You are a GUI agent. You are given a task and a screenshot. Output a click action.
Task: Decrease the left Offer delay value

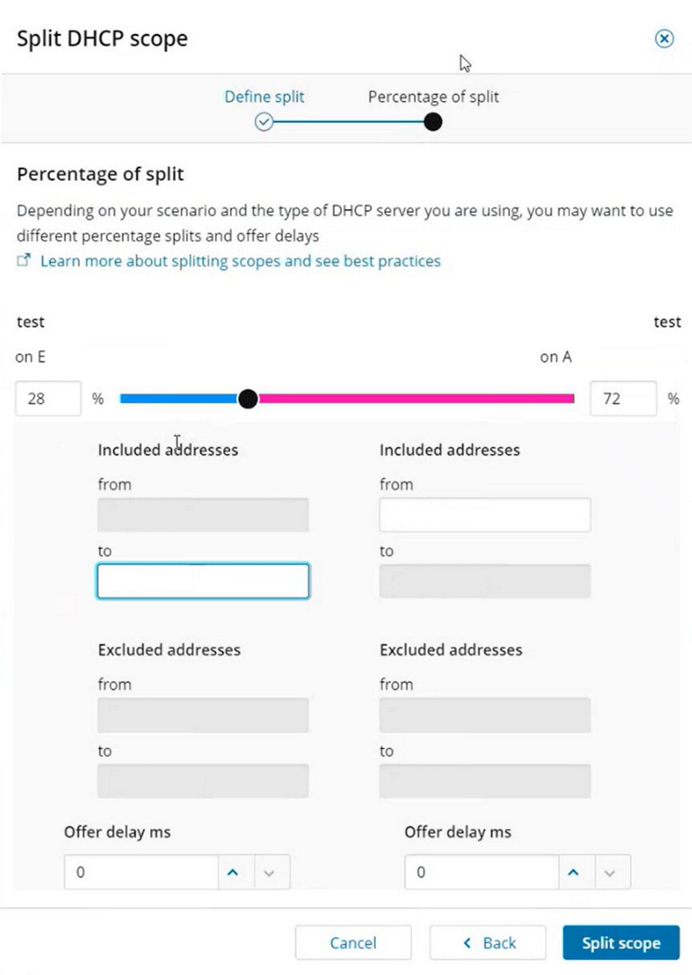pos(269,872)
